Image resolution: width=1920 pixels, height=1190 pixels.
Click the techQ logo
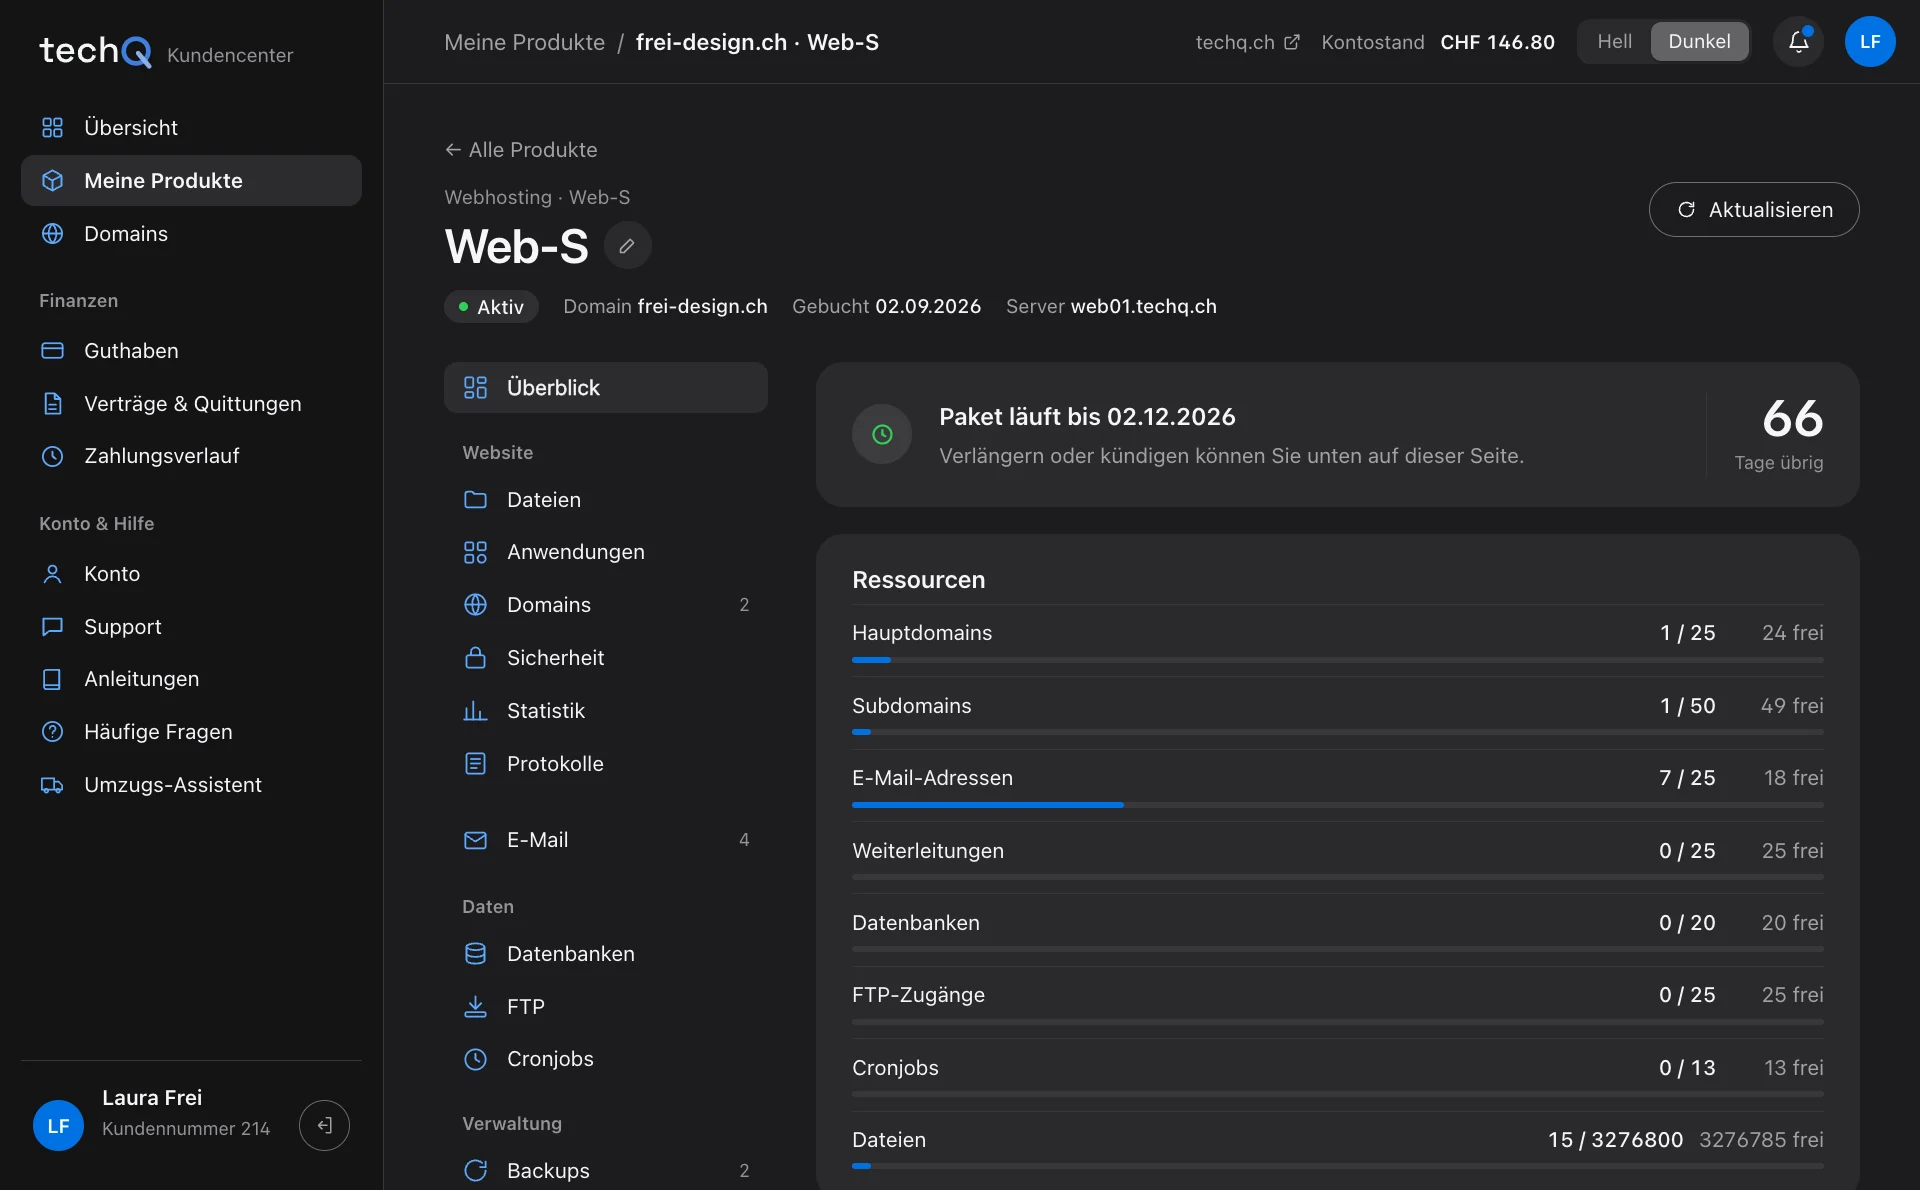coord(96,51)
